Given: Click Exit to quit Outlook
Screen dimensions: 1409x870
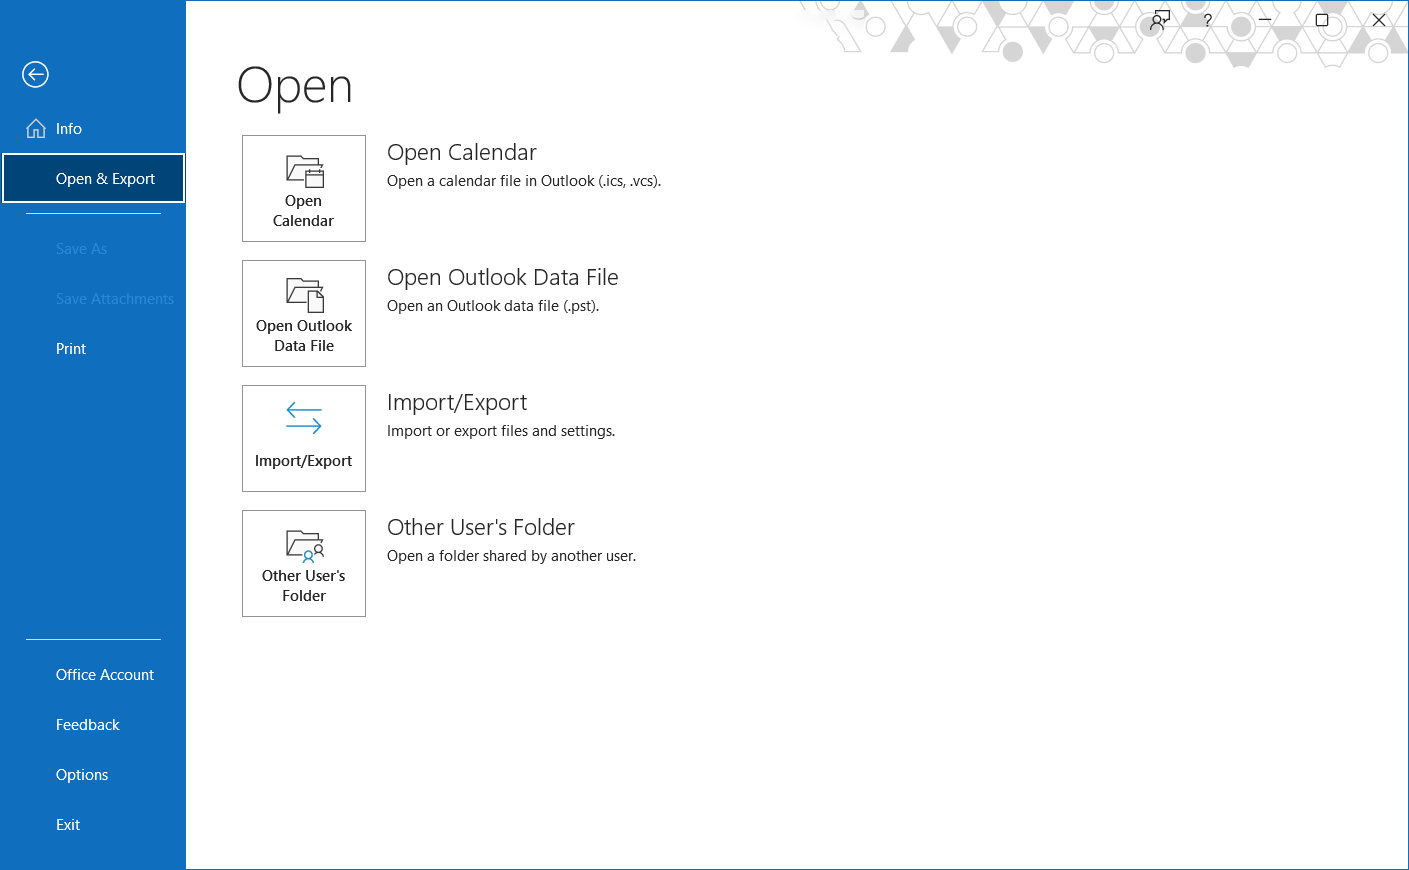Looking at the screenshot, I should tap(93, 824).
